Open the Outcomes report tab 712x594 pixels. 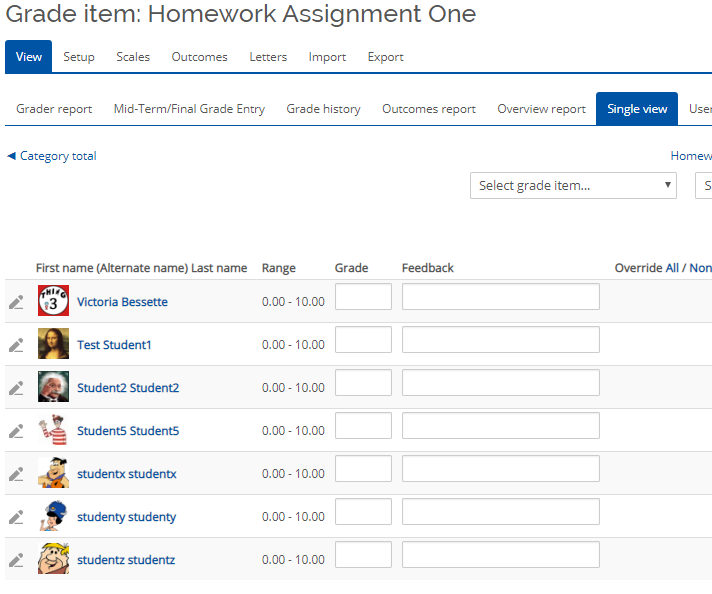pos(429,109)
